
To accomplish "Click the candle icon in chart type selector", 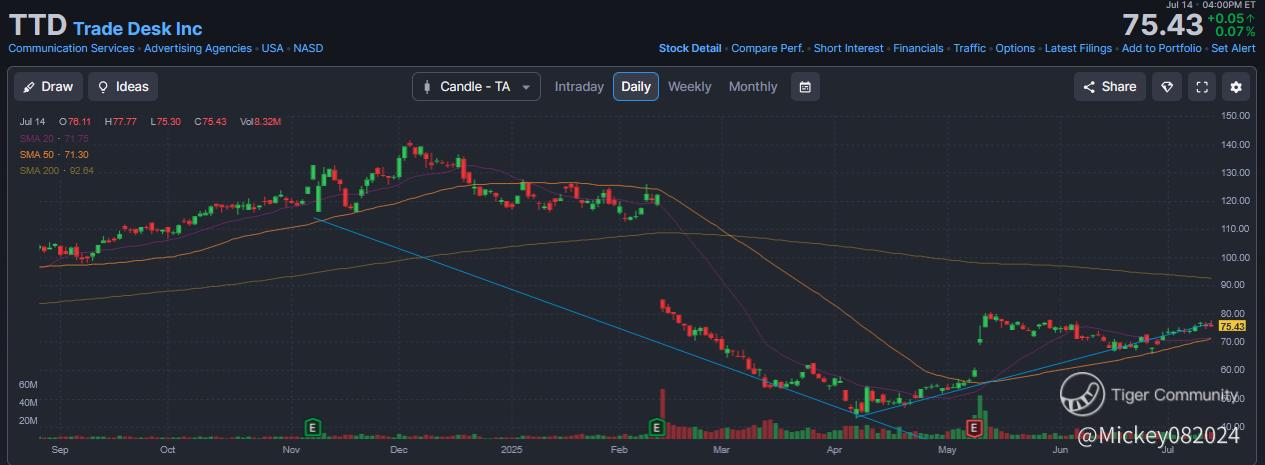I will coord(428,87).
